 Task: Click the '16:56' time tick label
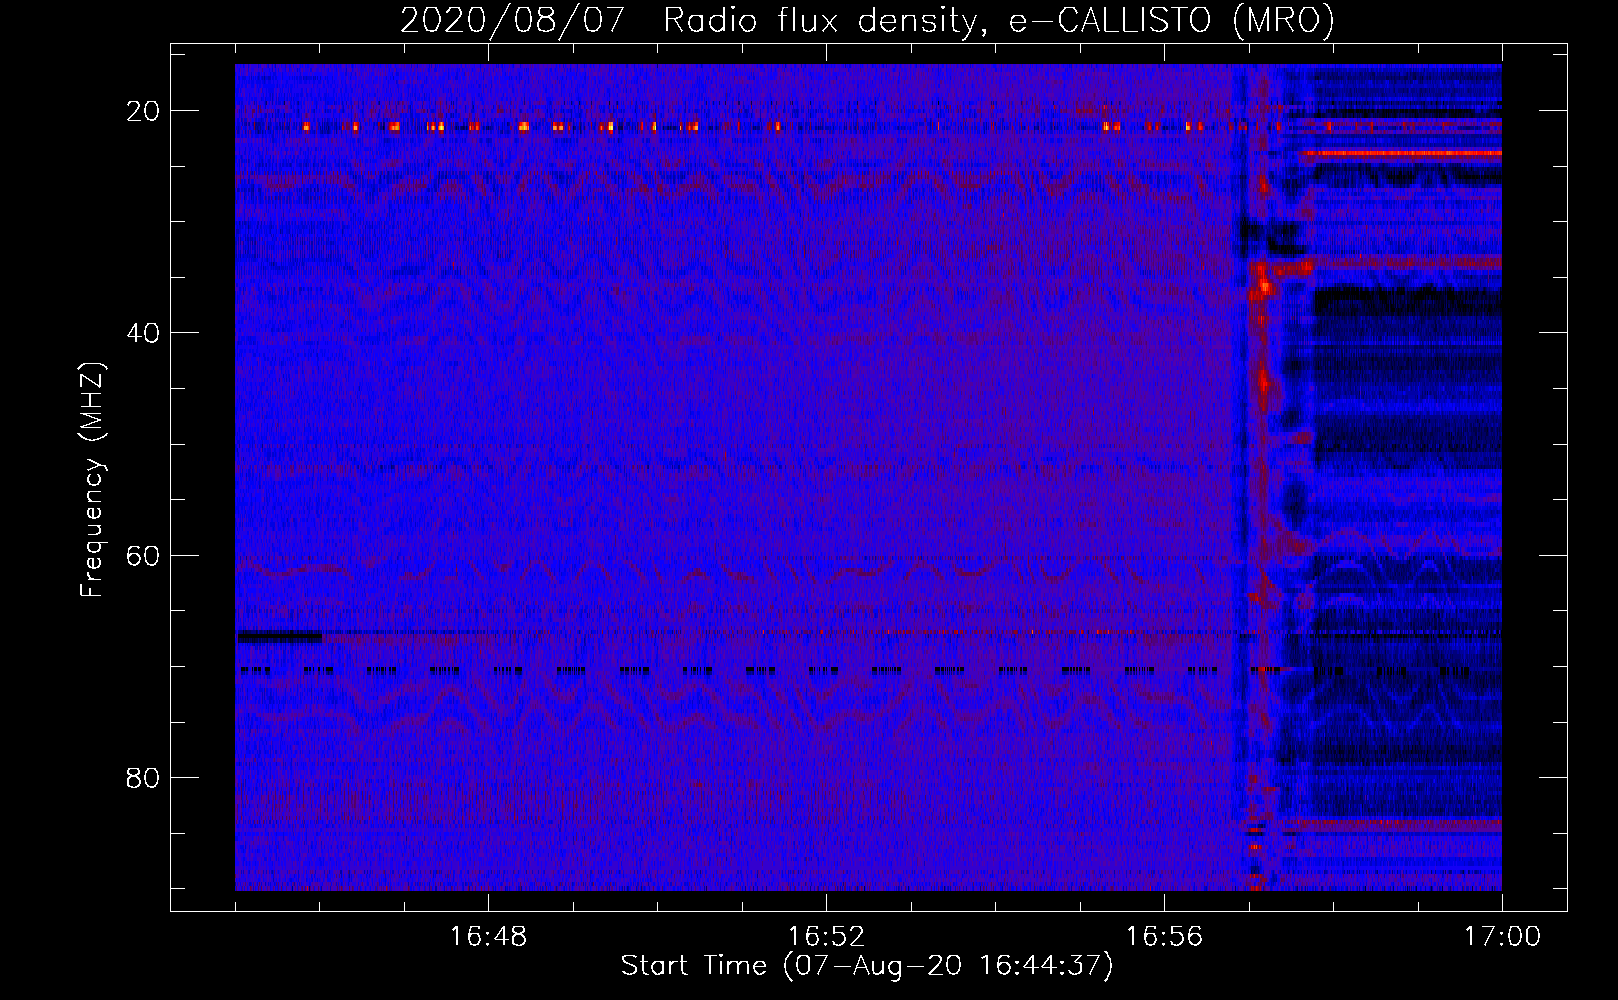(1164, 937)
